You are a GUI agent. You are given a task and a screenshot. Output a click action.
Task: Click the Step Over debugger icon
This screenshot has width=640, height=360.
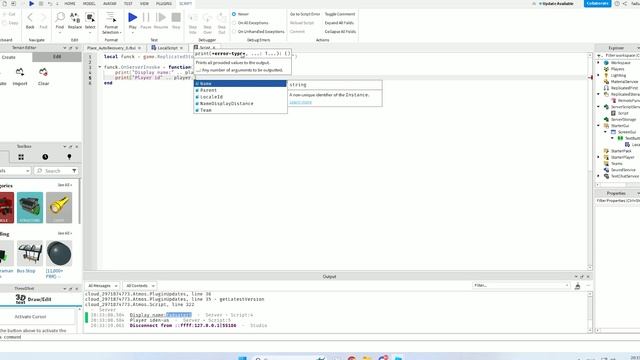tap(207, 18)
